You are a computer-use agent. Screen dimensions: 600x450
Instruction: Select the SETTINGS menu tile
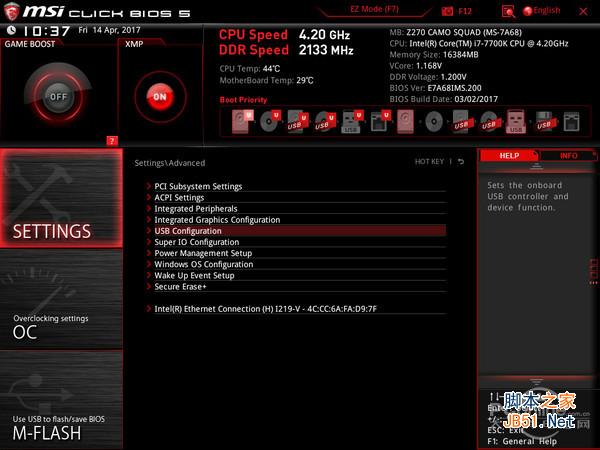tap(61, 197)
